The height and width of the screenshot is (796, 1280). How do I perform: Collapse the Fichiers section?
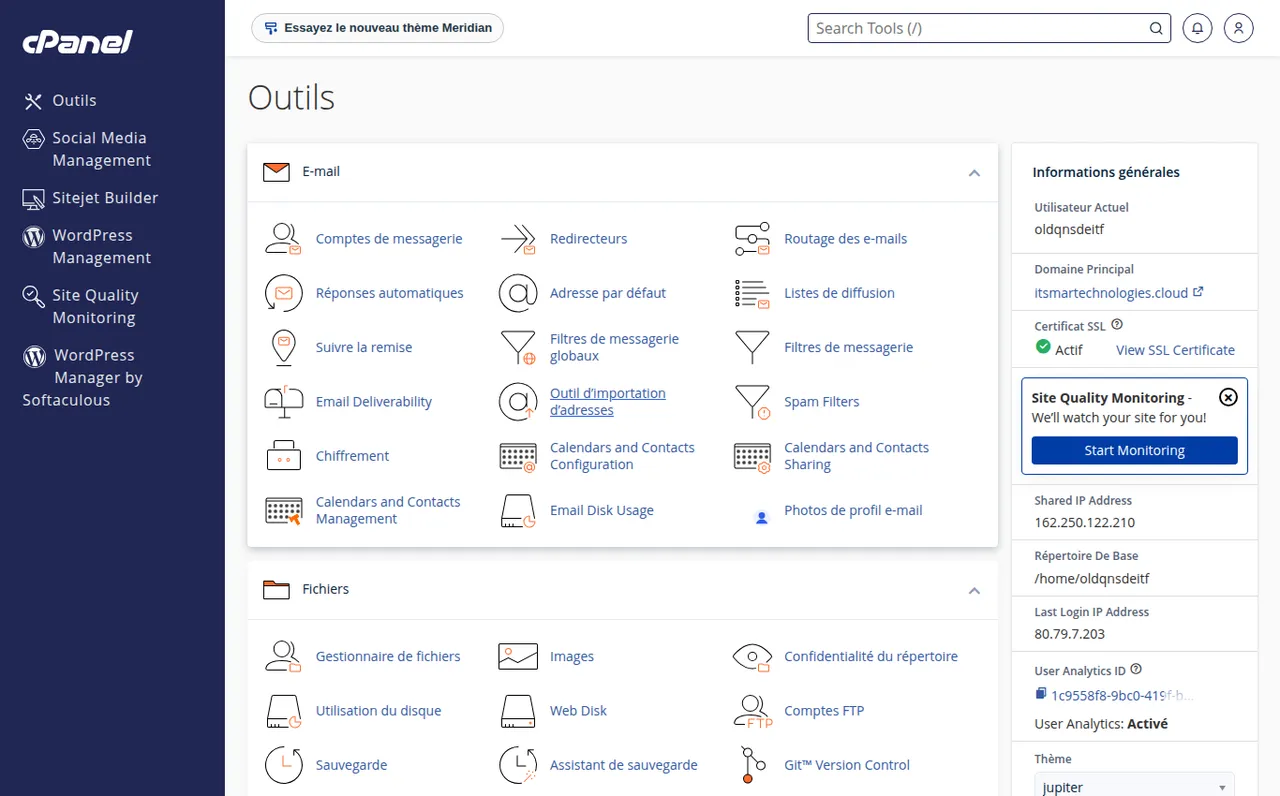974,590
